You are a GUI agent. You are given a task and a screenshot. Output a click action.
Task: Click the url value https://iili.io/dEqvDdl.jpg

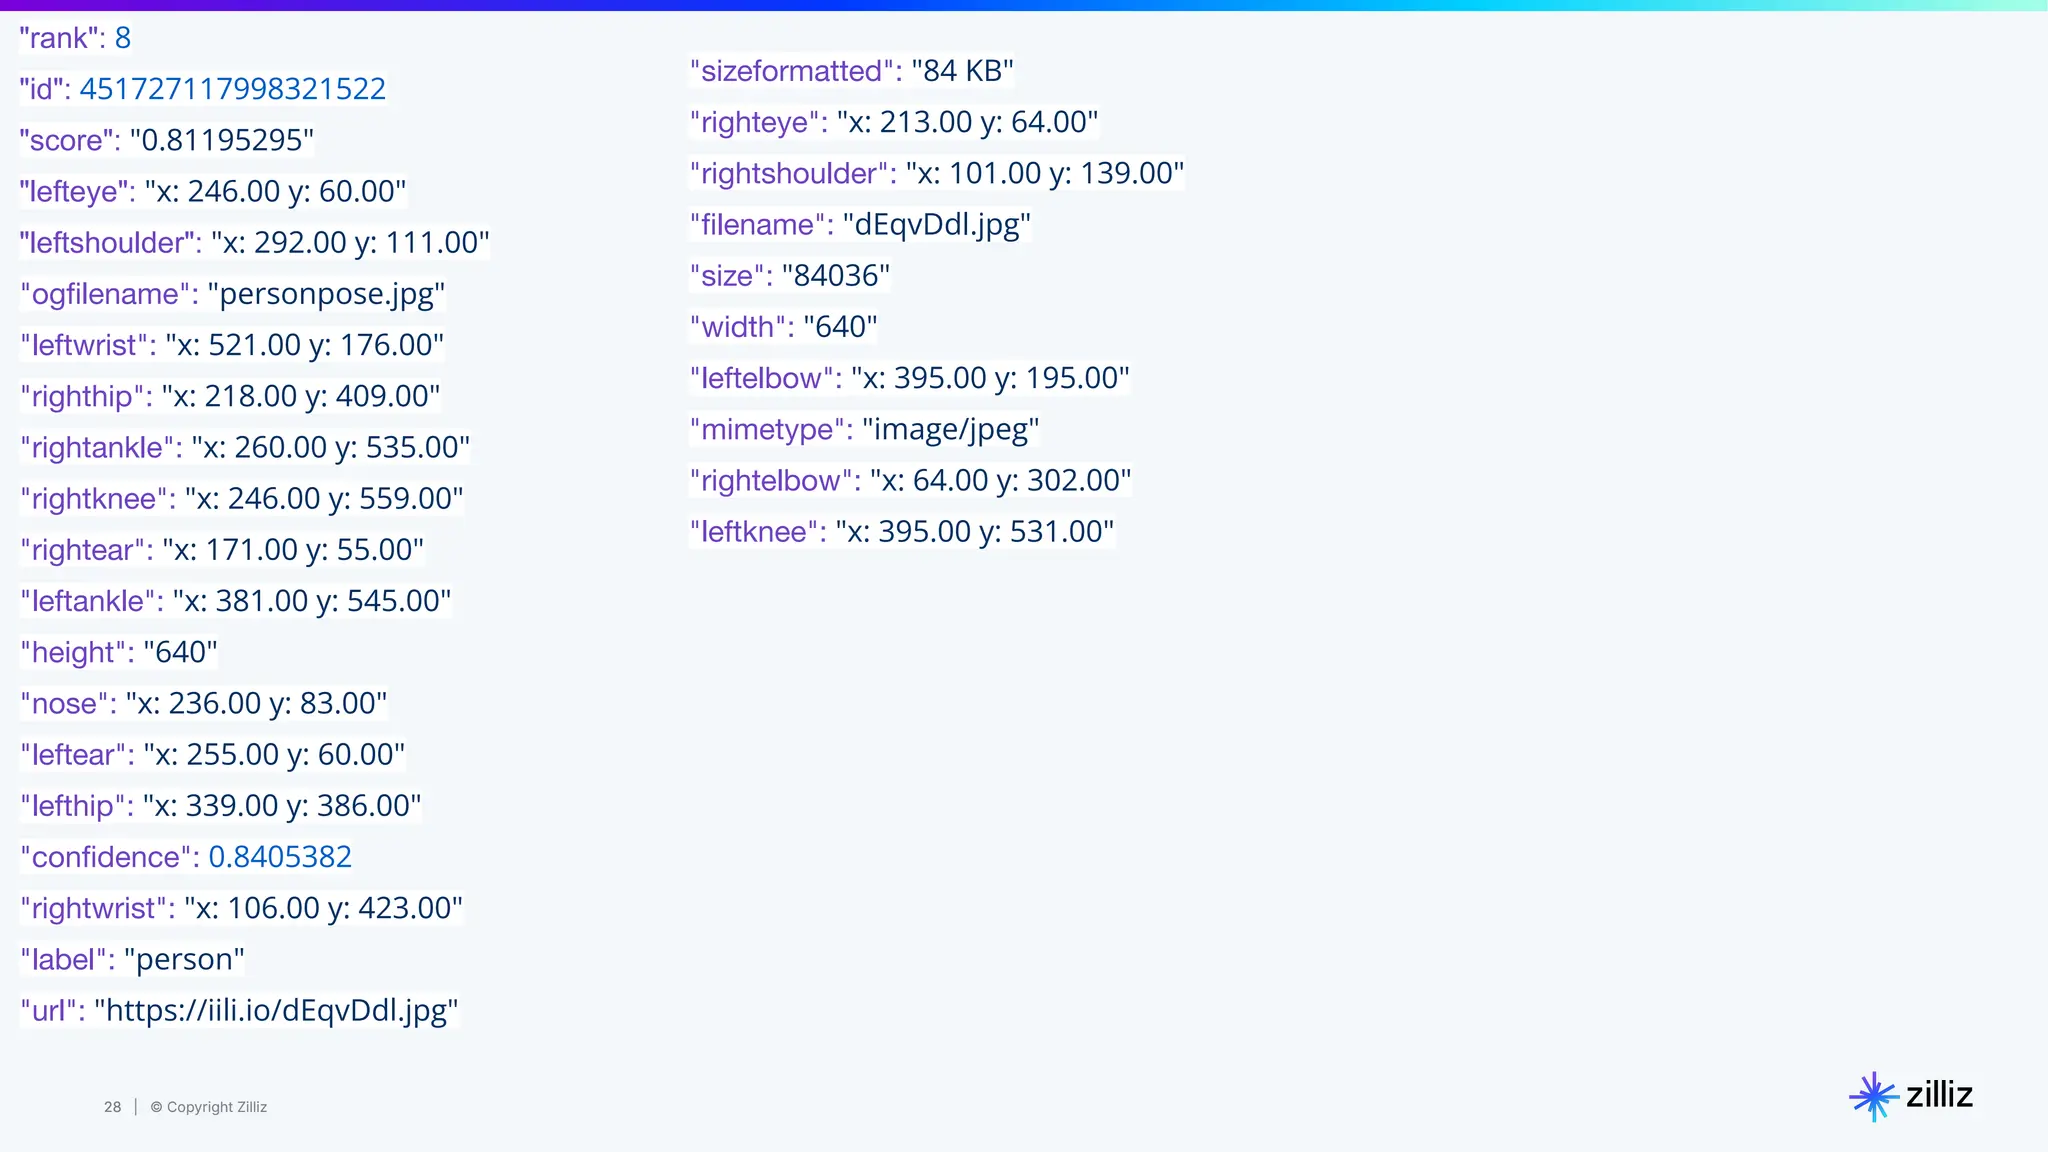tap(276, 1010)
